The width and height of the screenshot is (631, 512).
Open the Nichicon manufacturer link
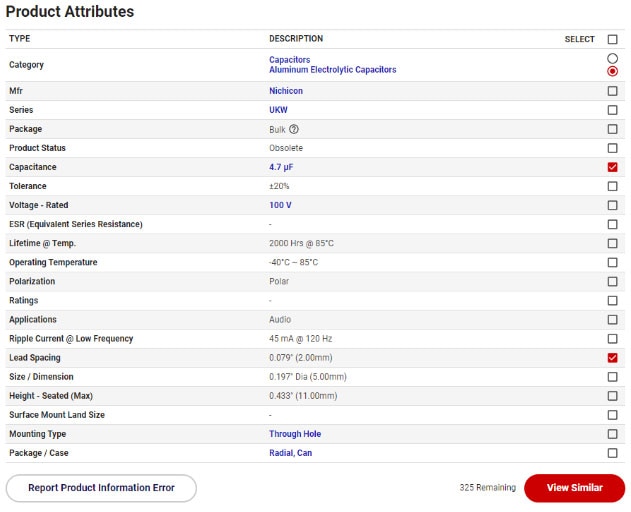[x=286, y=91]
